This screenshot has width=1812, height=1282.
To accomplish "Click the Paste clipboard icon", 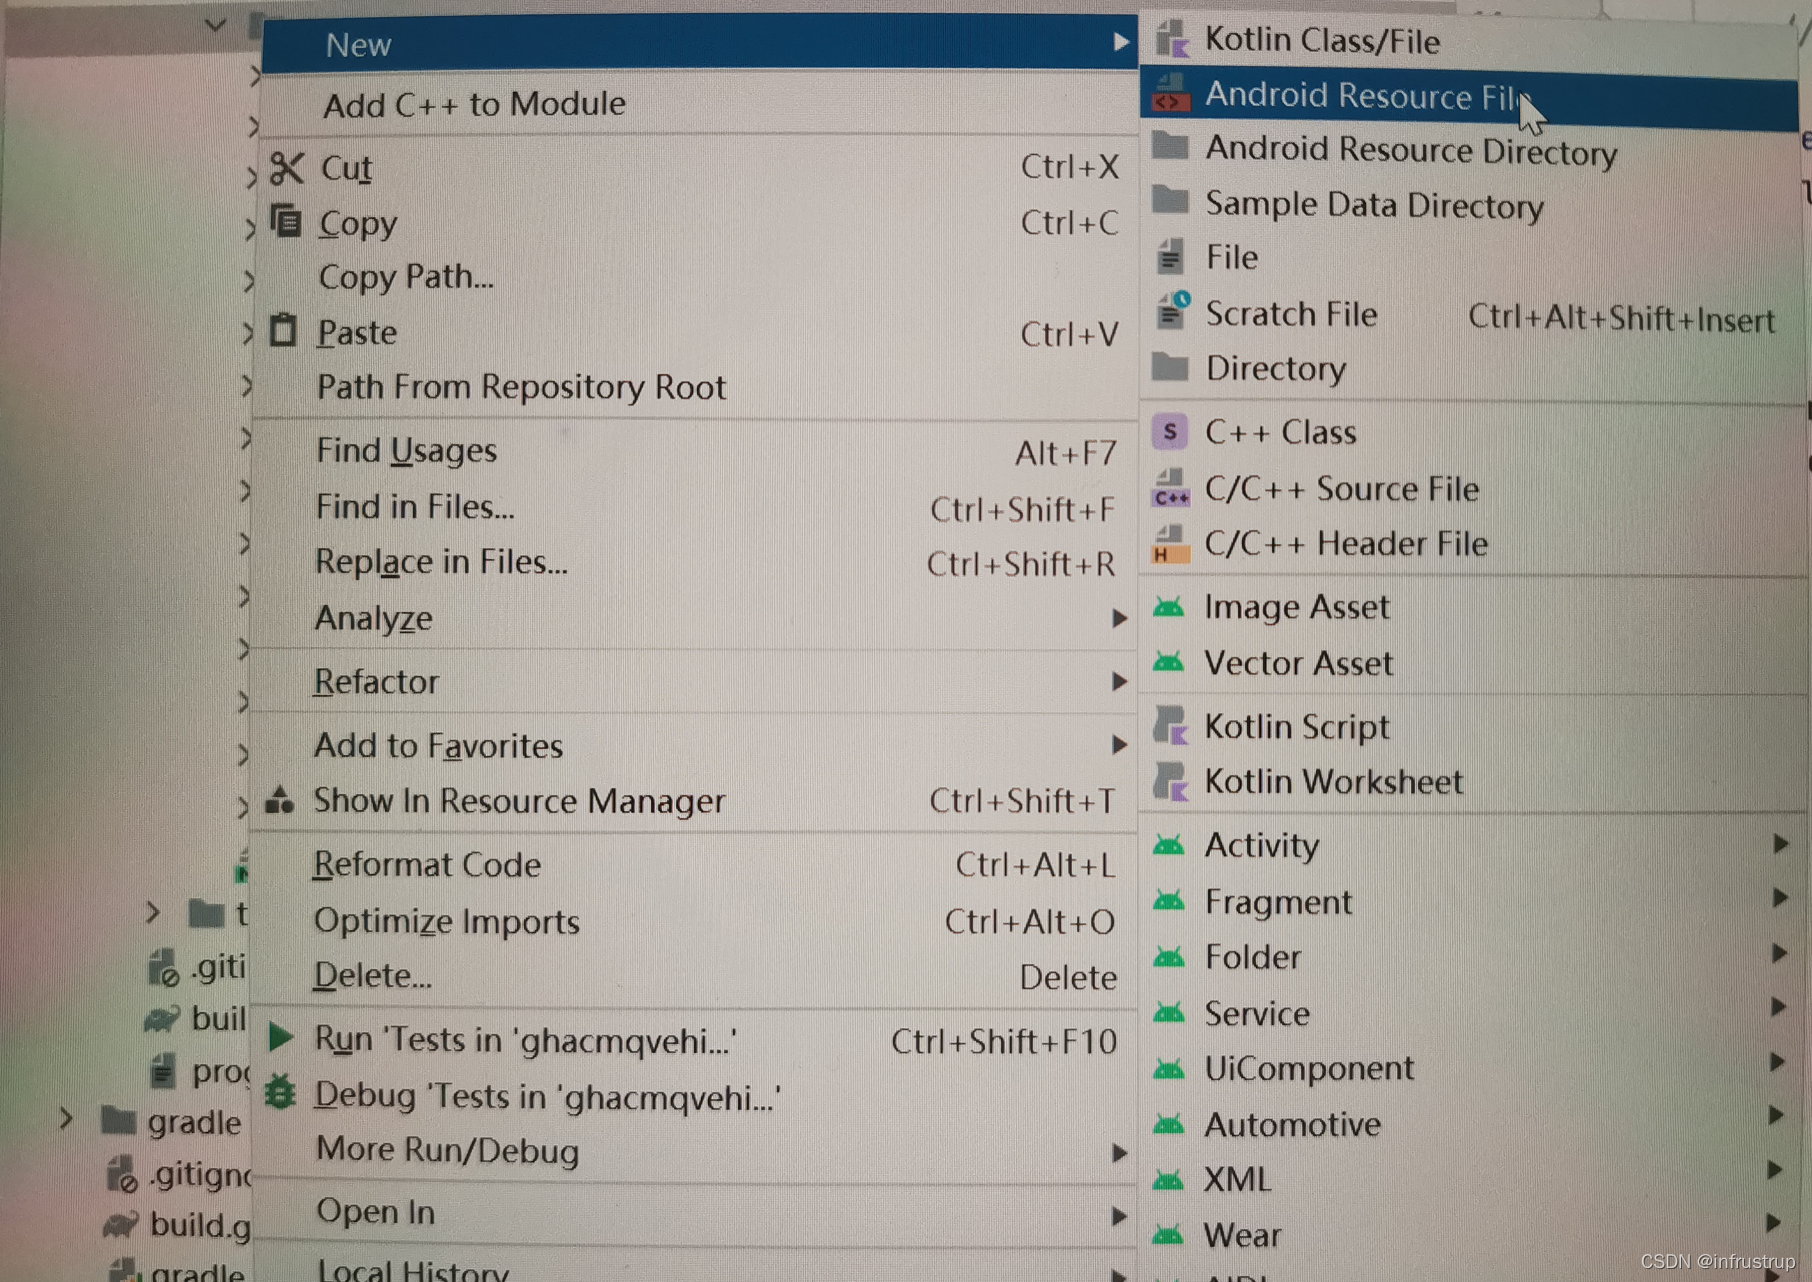I will click(x=284, y=329).
